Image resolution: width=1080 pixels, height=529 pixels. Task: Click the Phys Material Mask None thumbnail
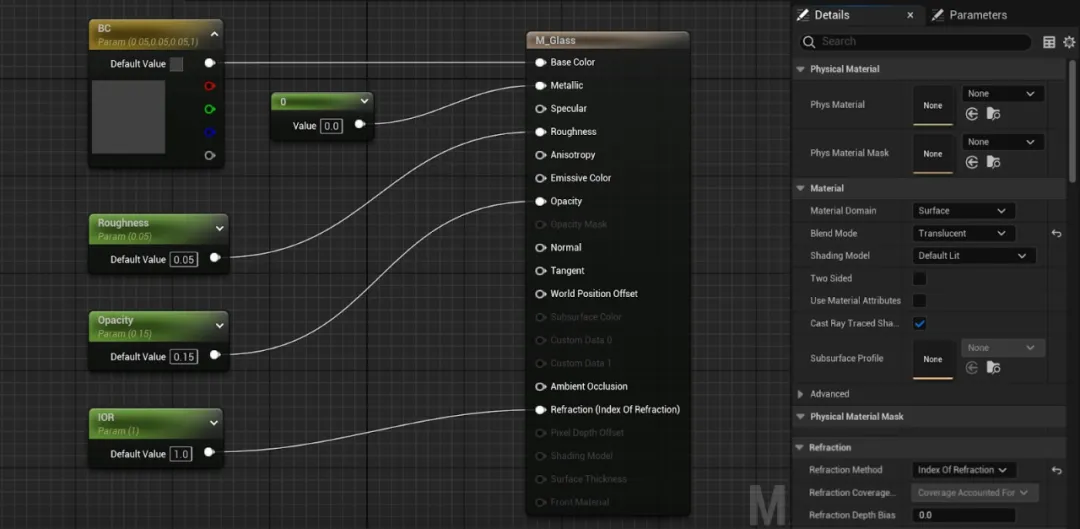[933, 154]
